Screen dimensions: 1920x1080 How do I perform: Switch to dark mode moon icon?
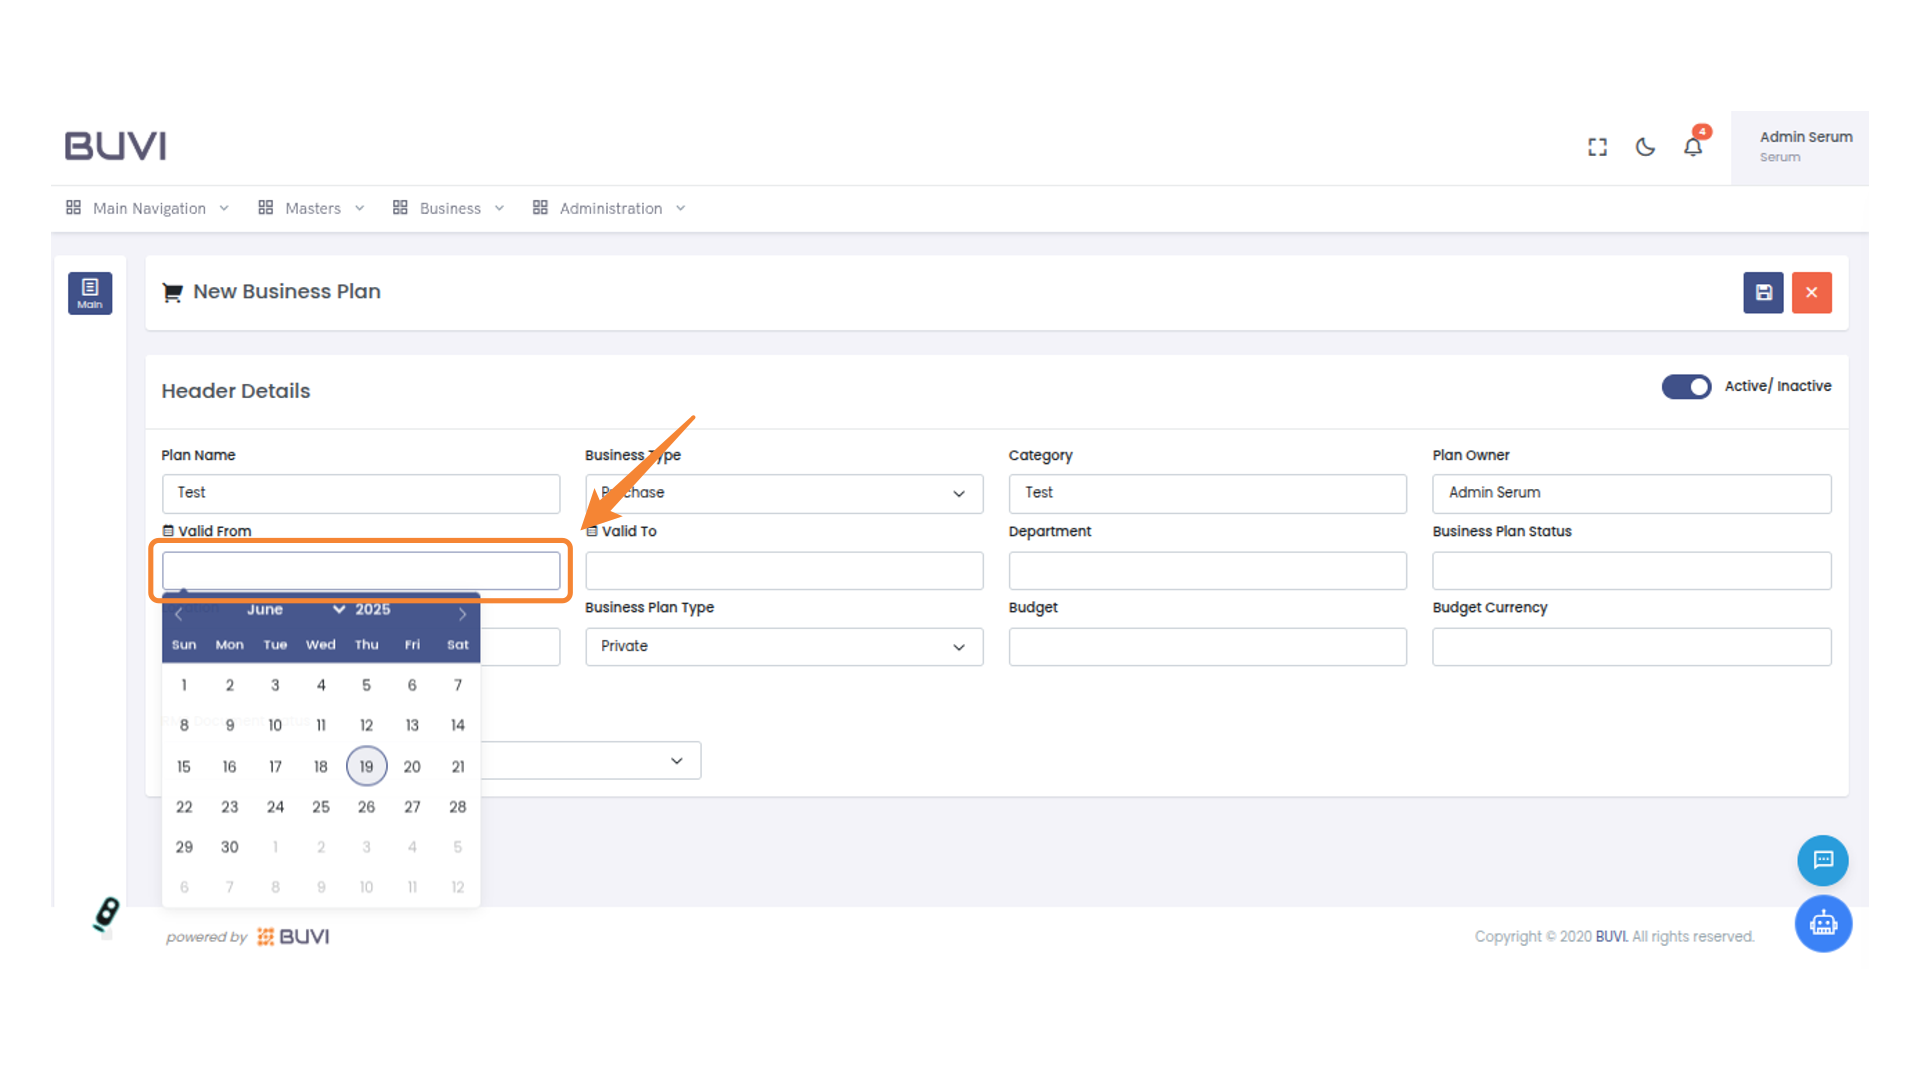(1645, 147)
